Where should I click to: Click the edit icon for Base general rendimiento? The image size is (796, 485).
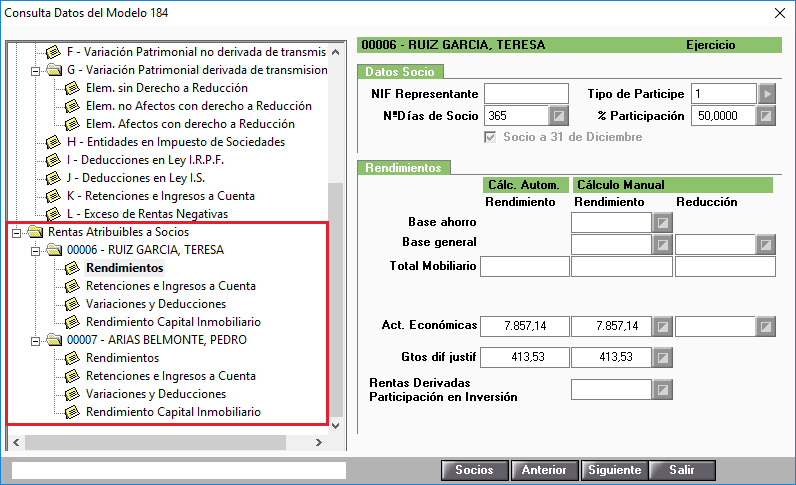662,245
